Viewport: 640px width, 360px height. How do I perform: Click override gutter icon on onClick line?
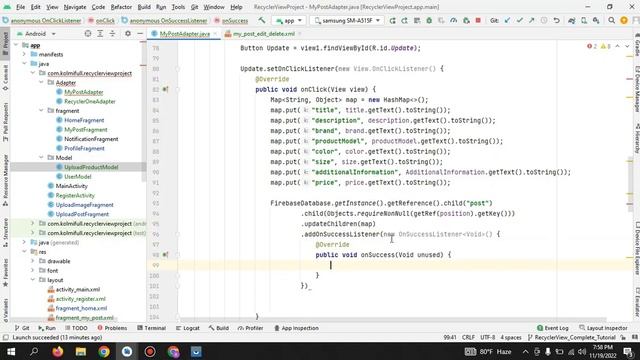tap(165, 89)
